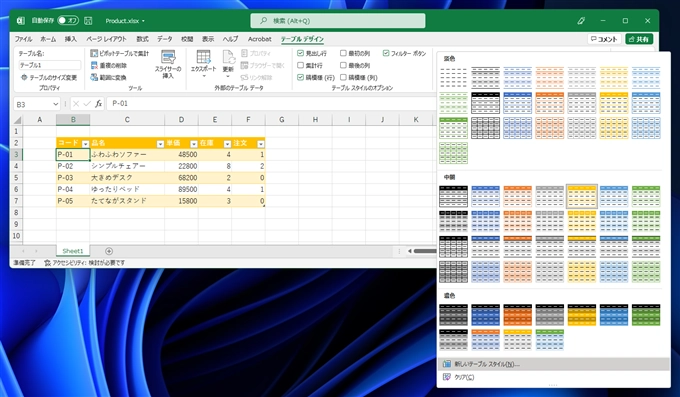Click the 共有 button
Image resolution: width=680 pixels, height=397 pixels.
click(x=639, y=39)
